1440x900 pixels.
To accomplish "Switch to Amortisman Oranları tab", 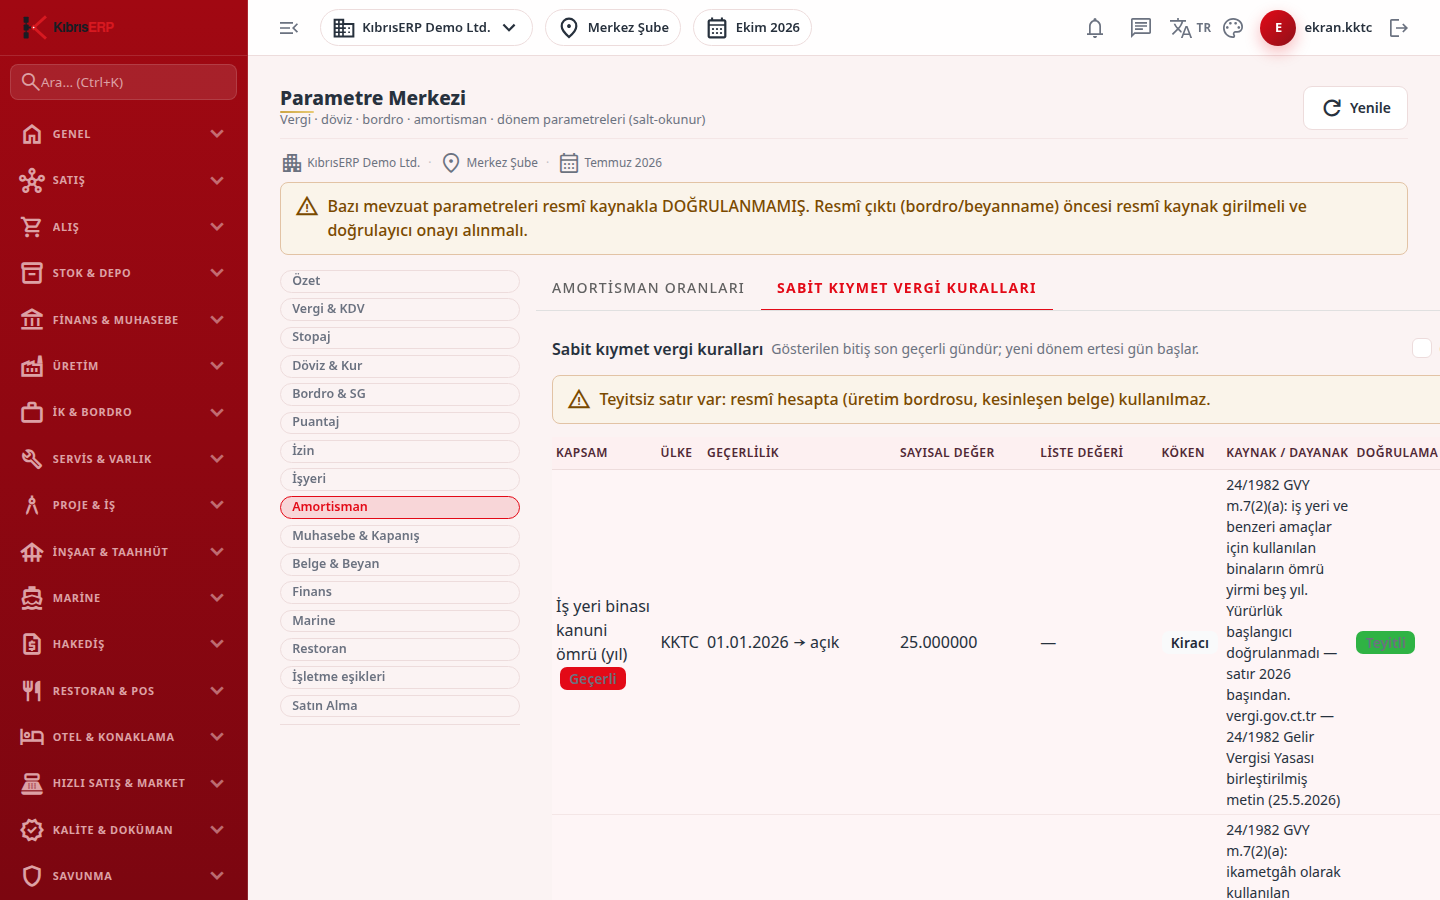I will [648, 288].
